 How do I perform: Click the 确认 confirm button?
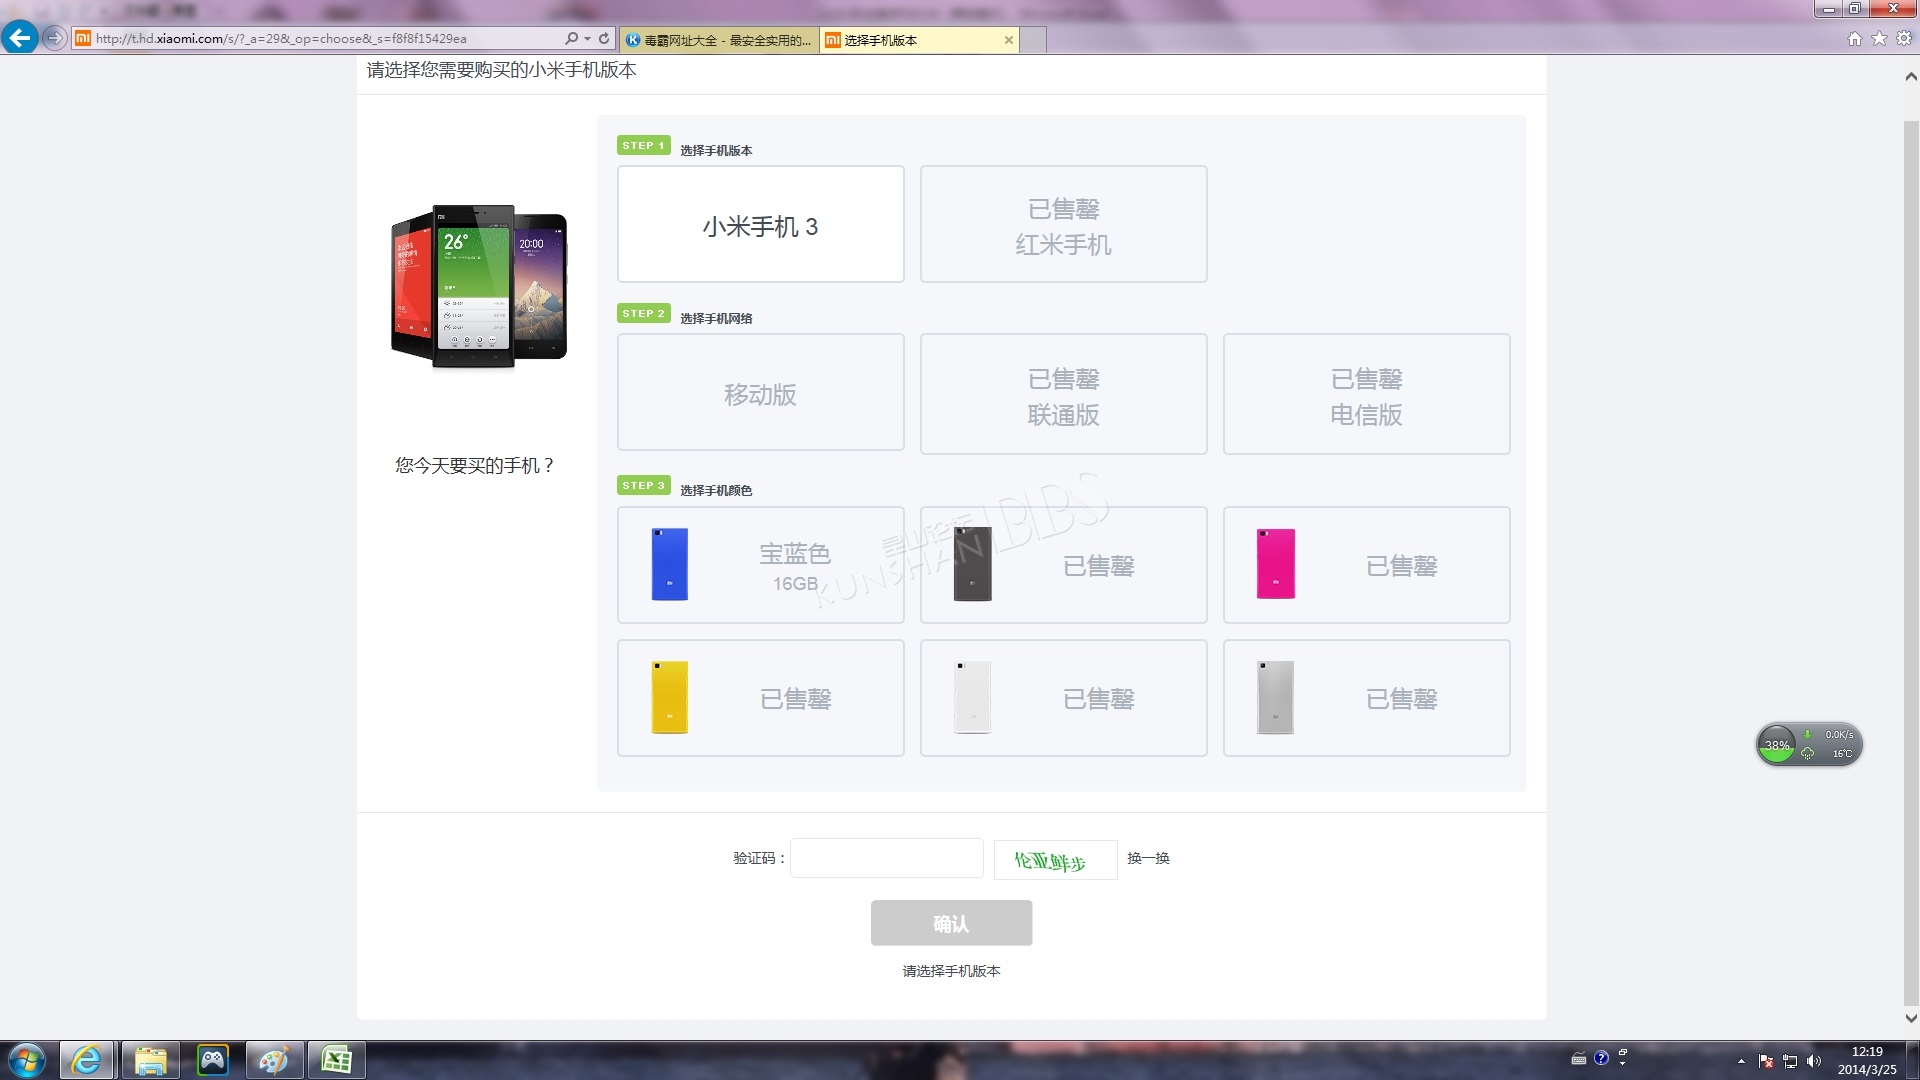tap(951, 923)
